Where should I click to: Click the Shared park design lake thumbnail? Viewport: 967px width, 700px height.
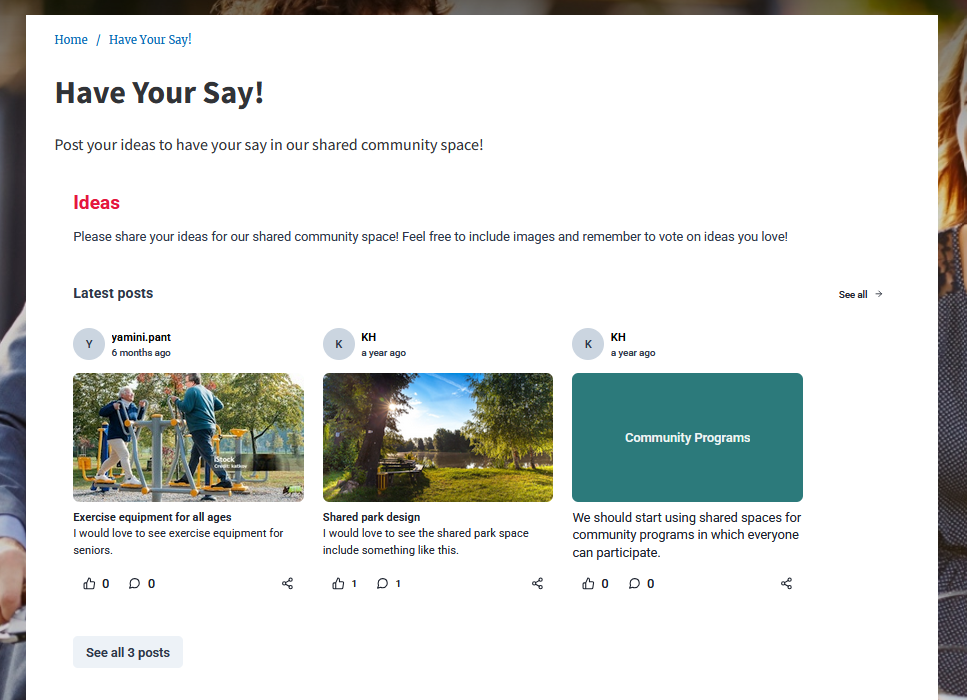pyautogui.click(x=437, y=437)
